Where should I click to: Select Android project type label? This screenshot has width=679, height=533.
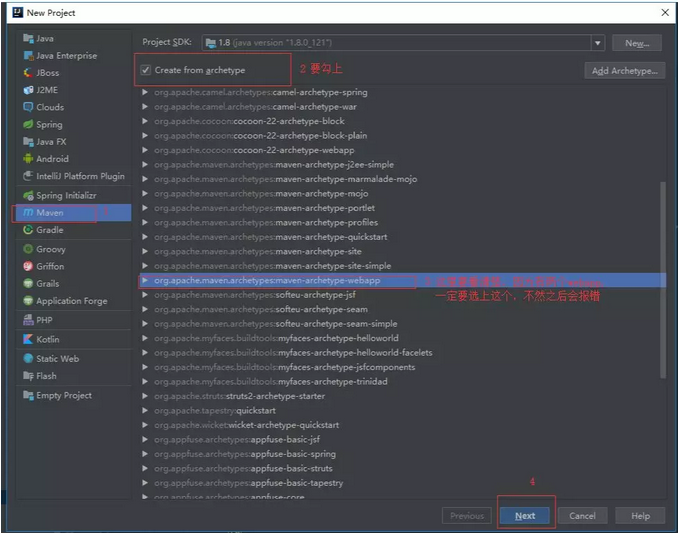click(x=52, y=159)
